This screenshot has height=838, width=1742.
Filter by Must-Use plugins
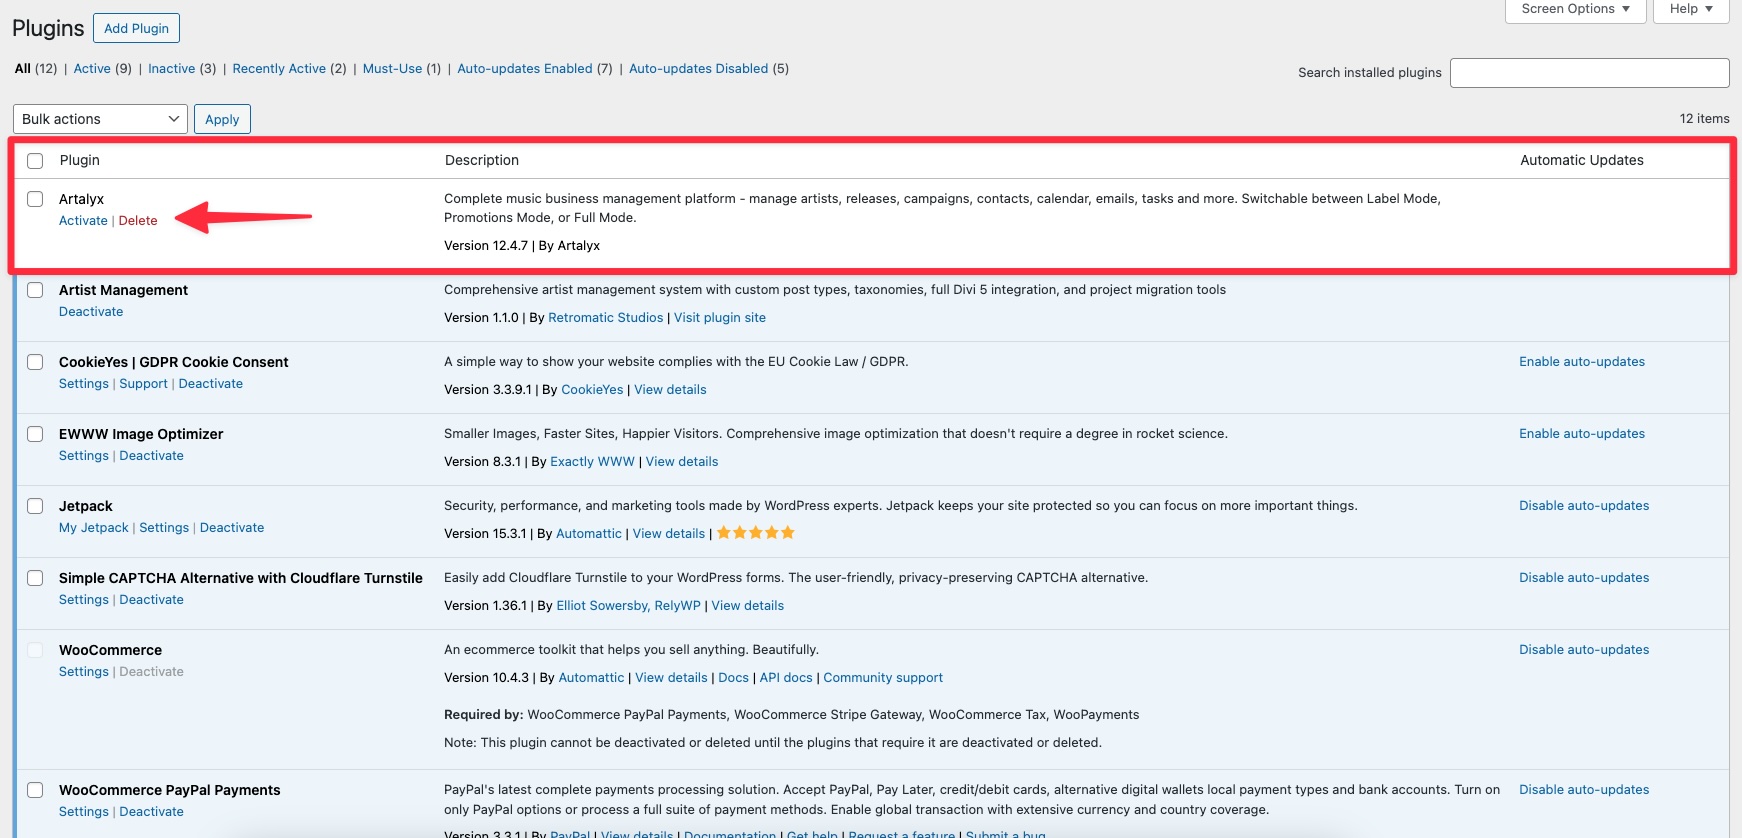click(392, 69)
